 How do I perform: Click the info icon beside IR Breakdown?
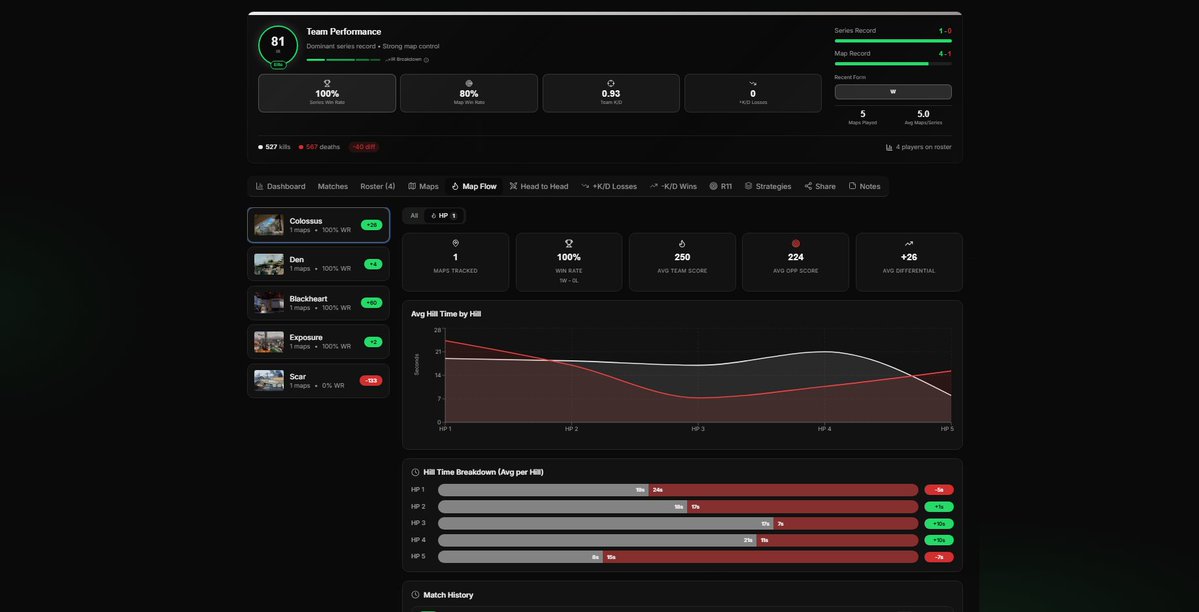[427, 60]
